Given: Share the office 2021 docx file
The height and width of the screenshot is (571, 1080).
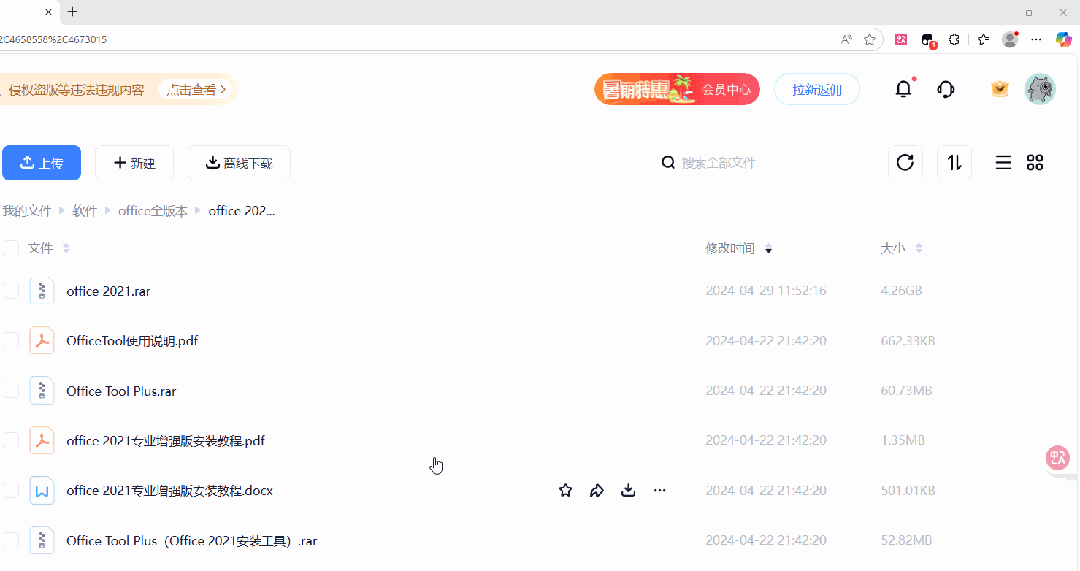Looking at the screenshot, I should (596, 490).
